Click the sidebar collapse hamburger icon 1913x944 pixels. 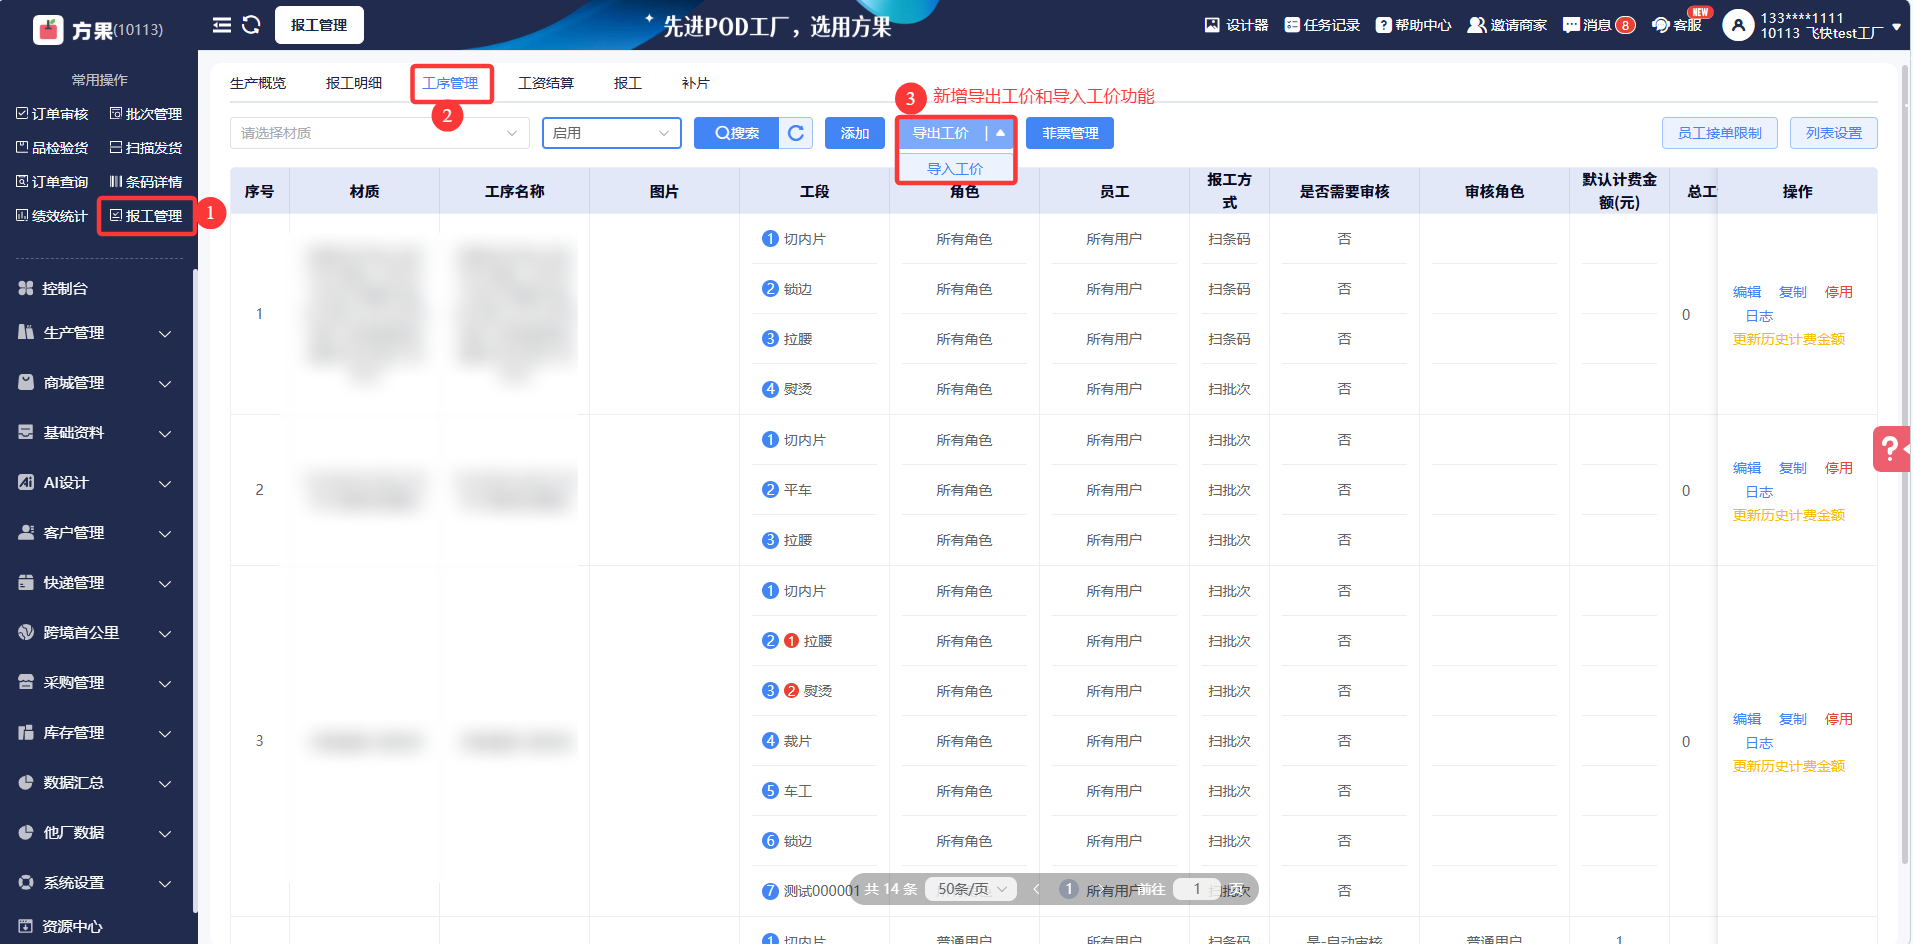222,25
